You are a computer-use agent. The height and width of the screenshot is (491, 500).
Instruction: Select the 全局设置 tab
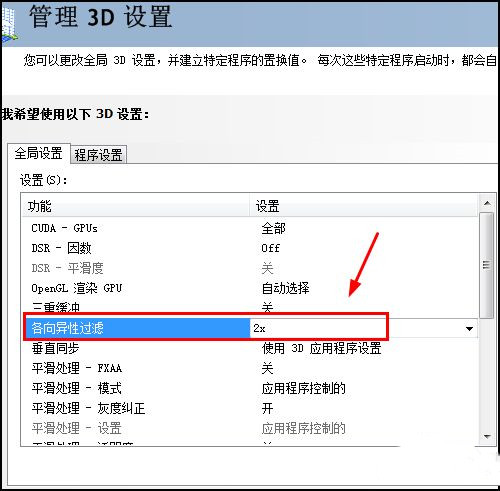(39, 154)
